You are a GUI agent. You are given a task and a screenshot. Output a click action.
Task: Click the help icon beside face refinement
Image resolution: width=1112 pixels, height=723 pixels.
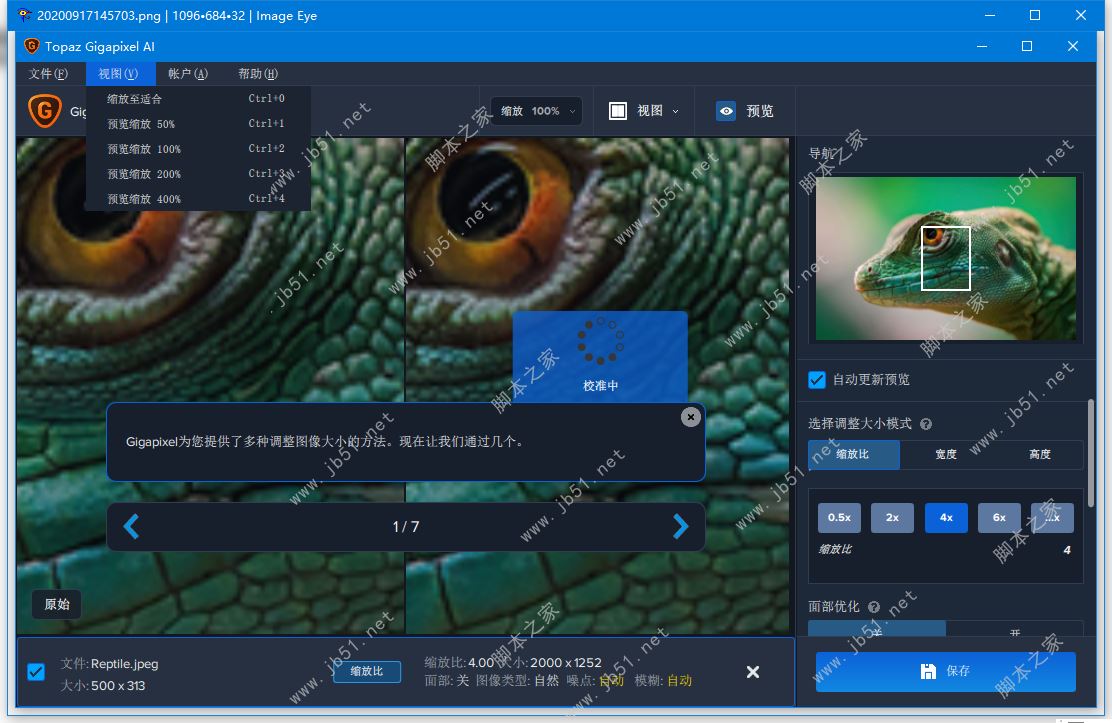(x=874, y=607)
